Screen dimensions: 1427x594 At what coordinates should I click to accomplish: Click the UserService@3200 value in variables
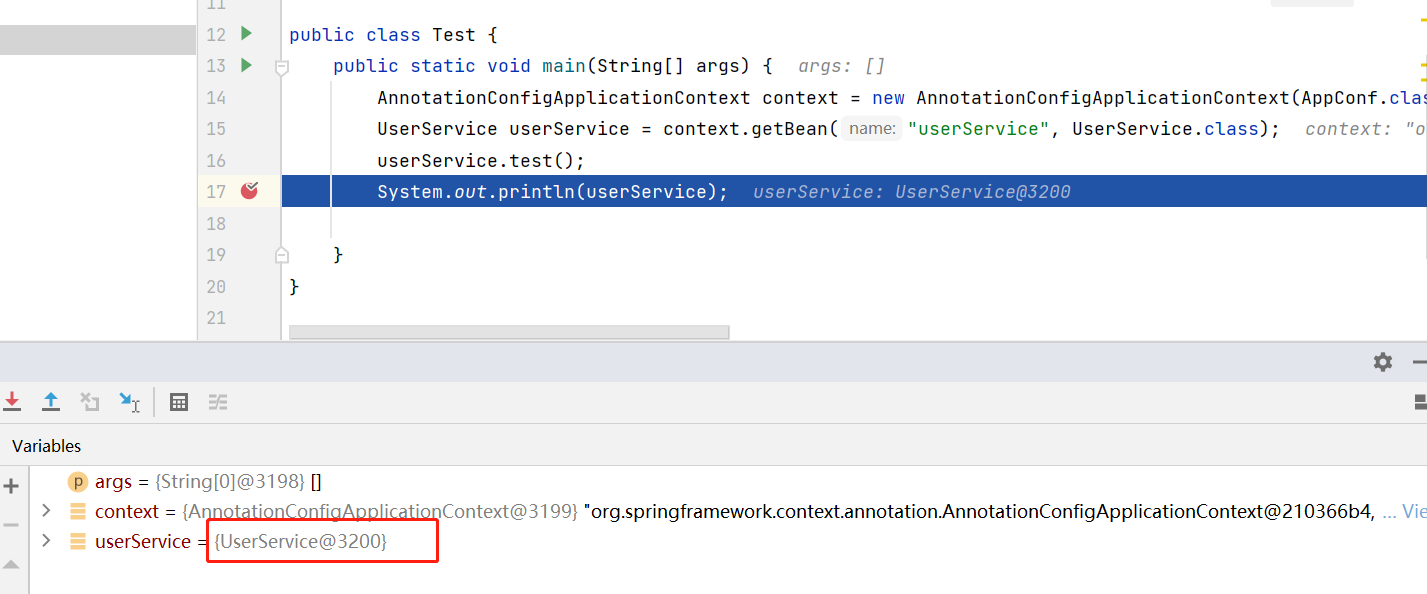click(300, 541)
